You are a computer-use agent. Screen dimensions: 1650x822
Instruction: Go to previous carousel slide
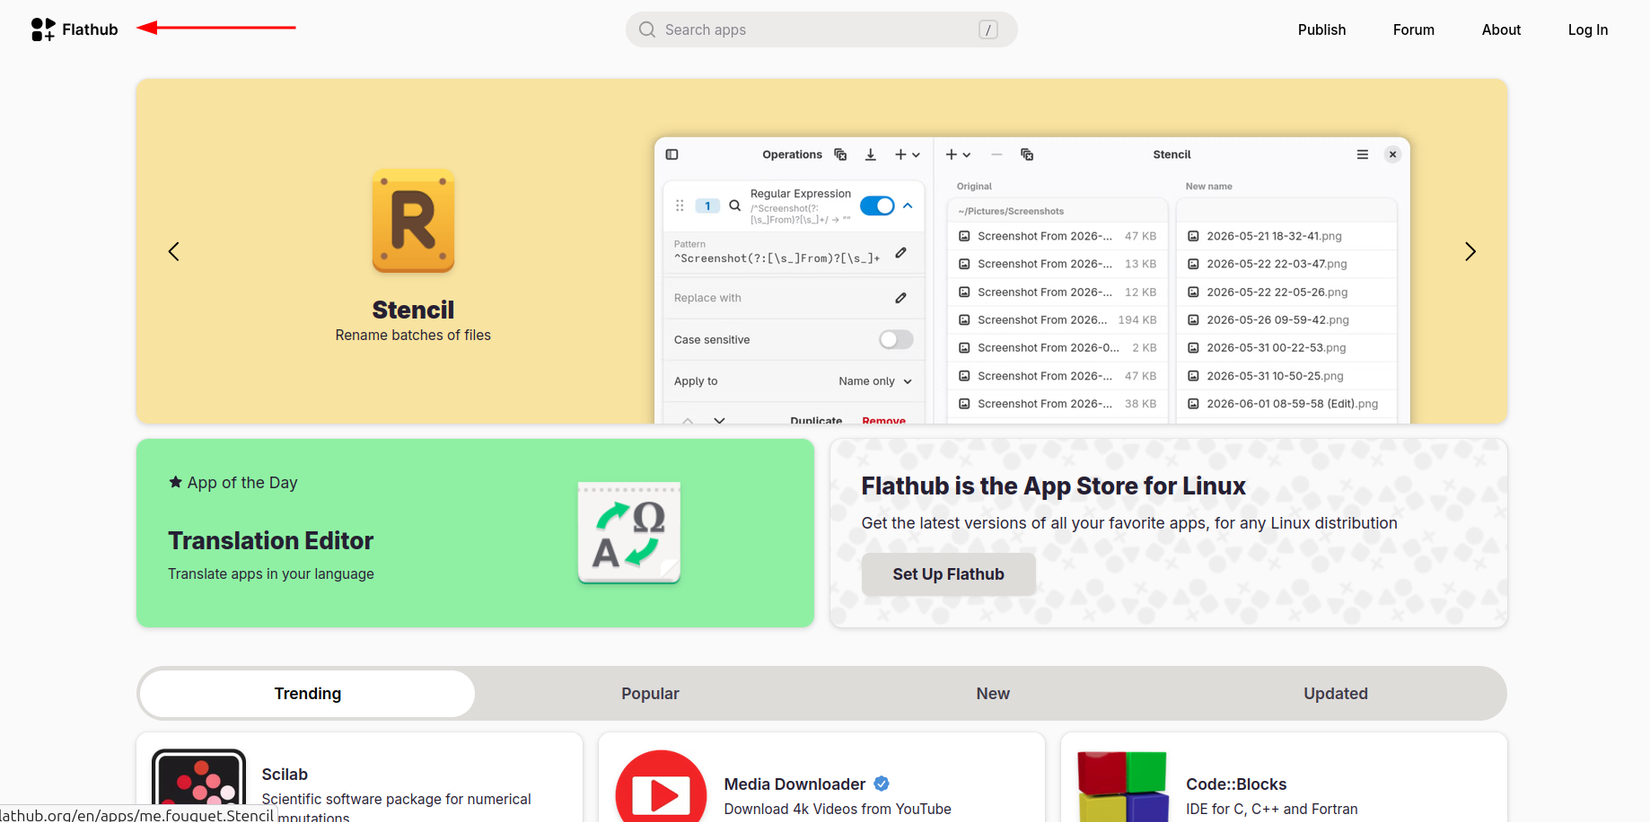pyautogui.click(x=174, y=251)
